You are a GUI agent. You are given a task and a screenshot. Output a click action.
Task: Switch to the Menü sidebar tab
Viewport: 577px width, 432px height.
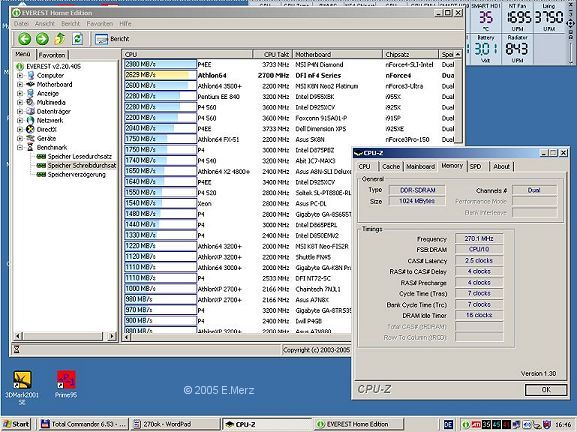coord(23,54)
